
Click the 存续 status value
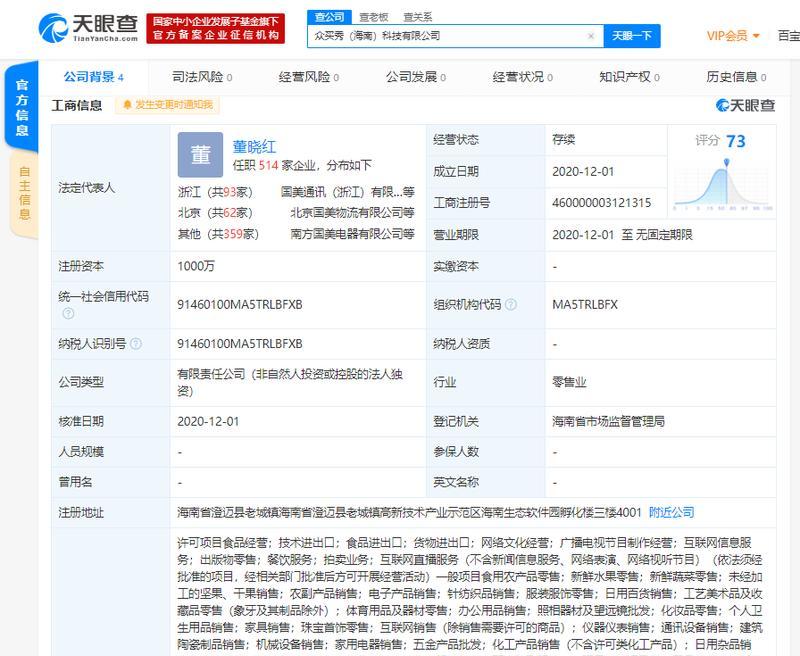pos(563,140)
